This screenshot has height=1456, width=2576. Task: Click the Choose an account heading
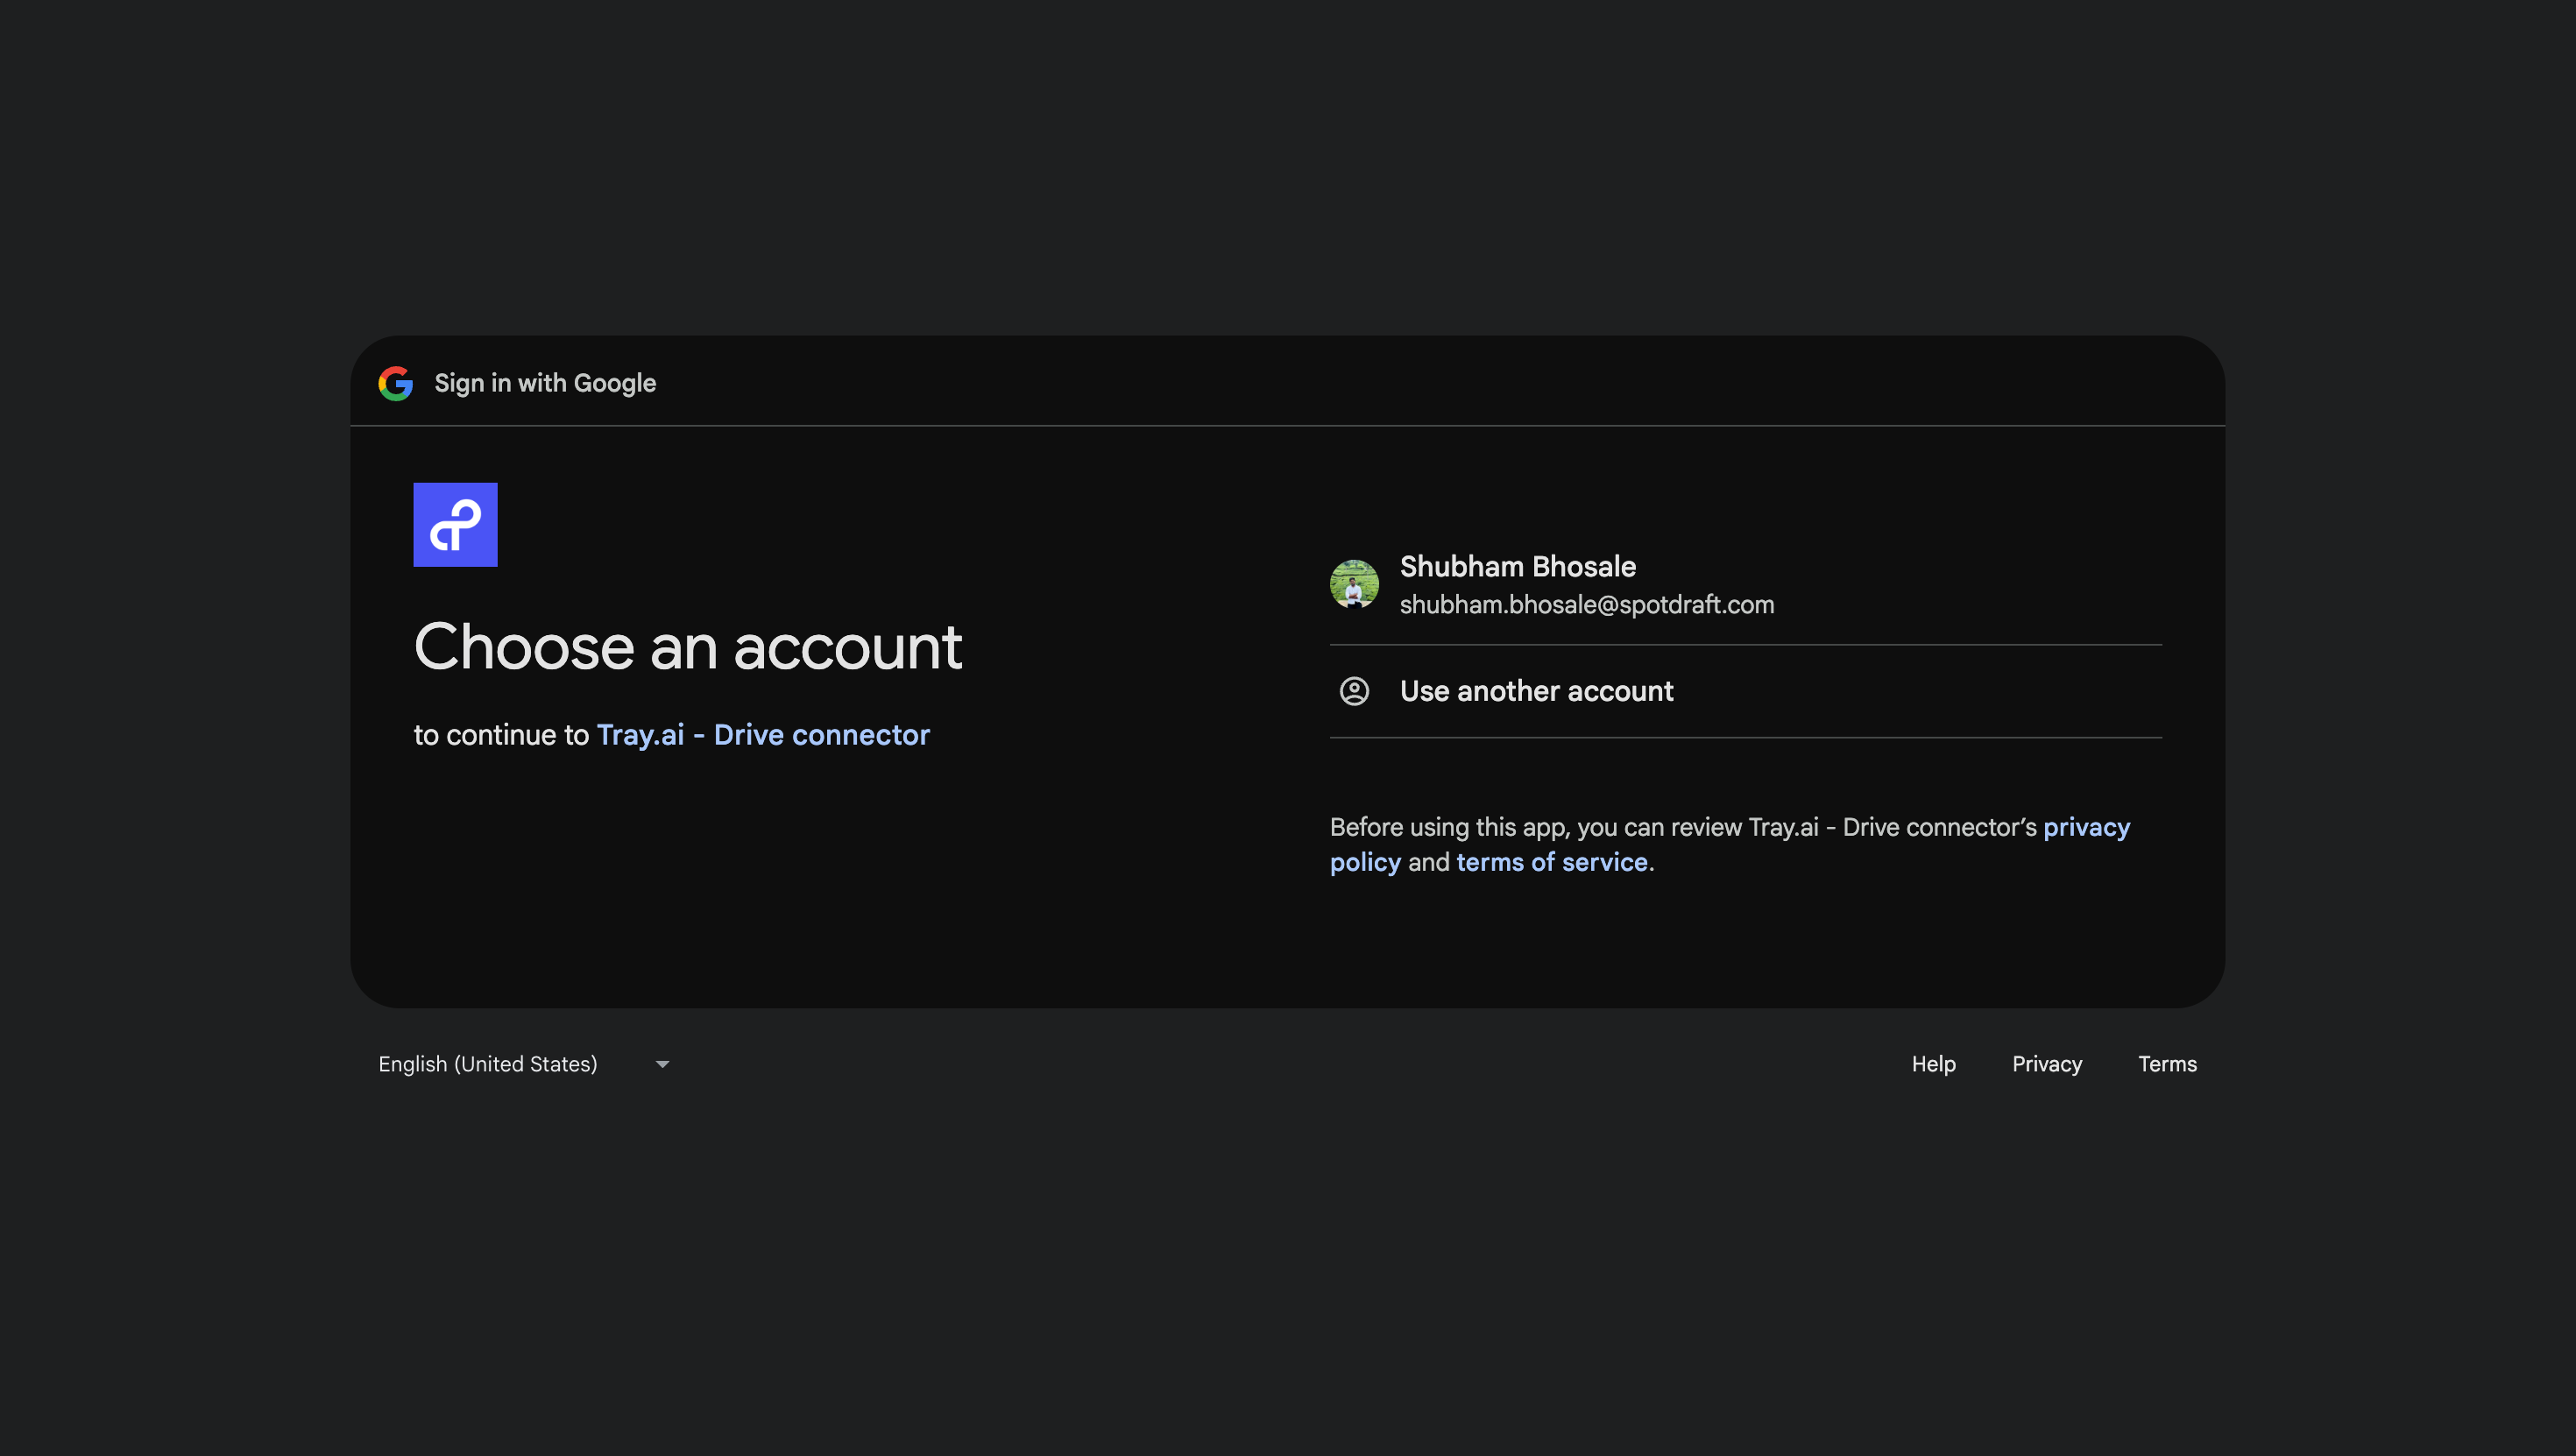point(688,647)
